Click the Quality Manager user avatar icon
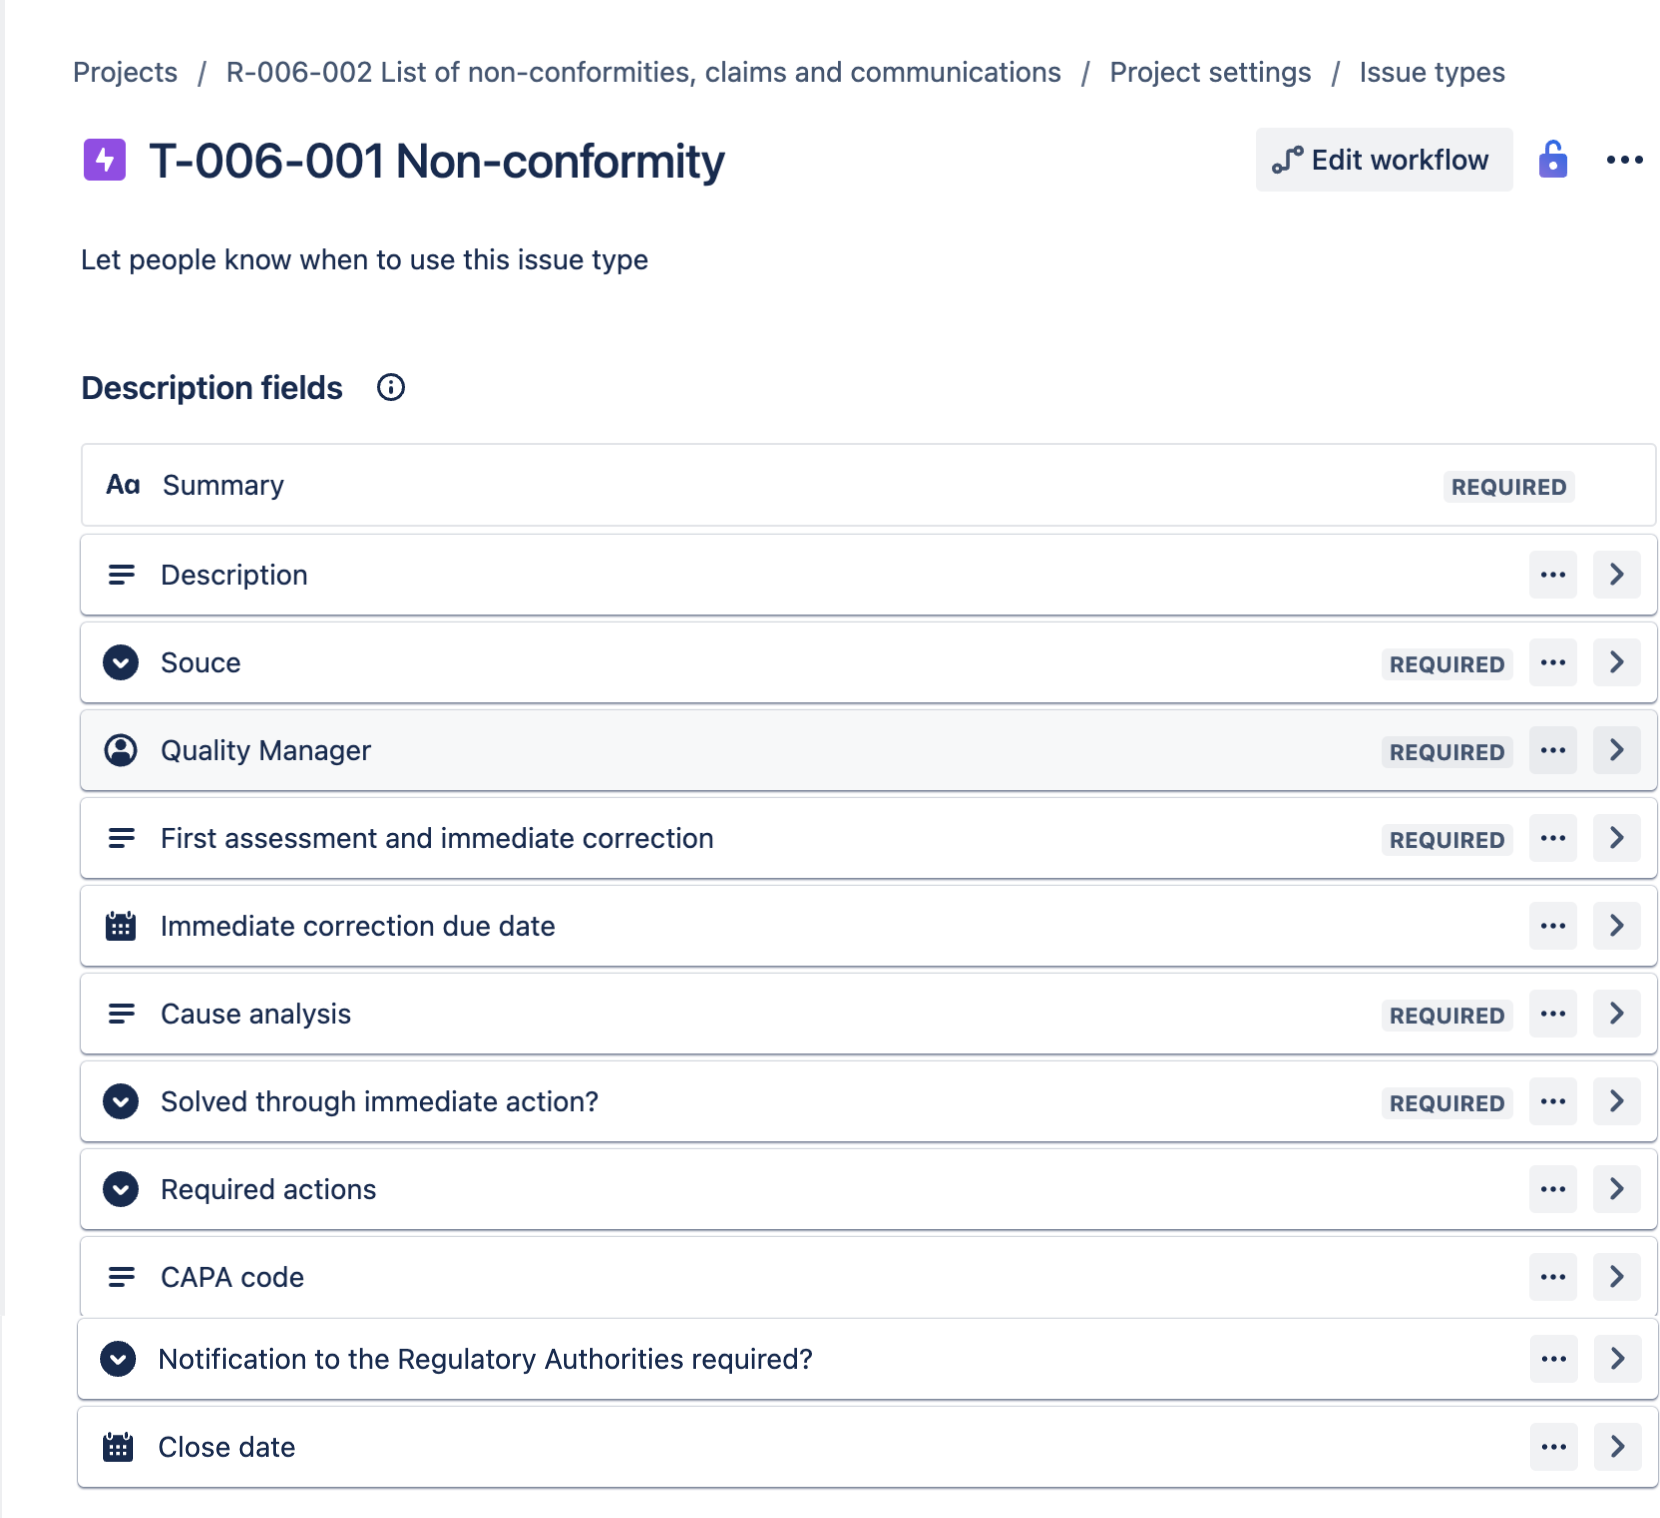The width and height of the screenshot is (1660, 1518). 121,750
